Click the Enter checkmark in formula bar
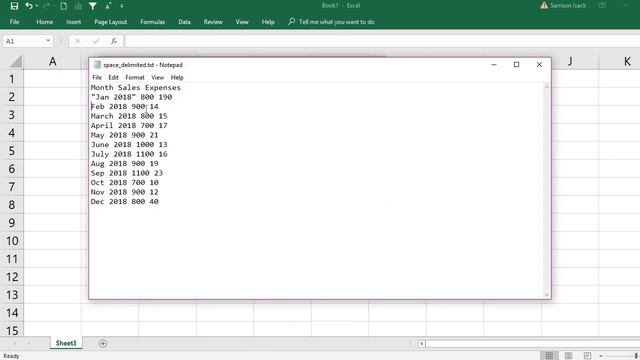Viewport: 640px width, 360px height. (96, 41)
